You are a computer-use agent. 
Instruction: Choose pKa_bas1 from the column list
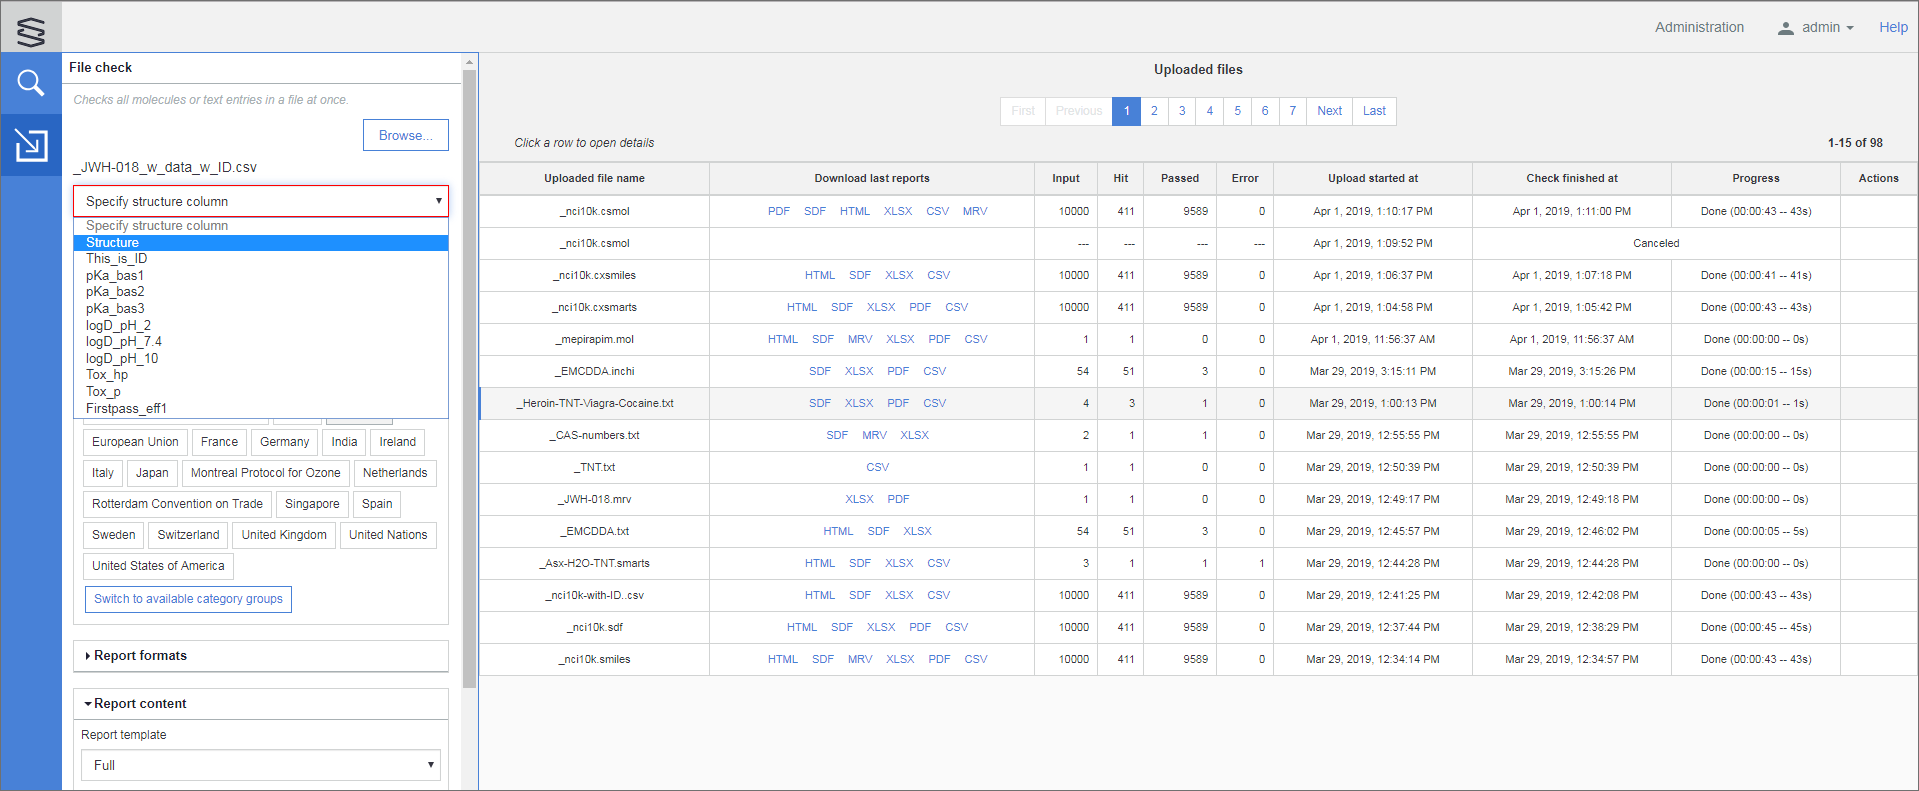[x=115, y=276]
